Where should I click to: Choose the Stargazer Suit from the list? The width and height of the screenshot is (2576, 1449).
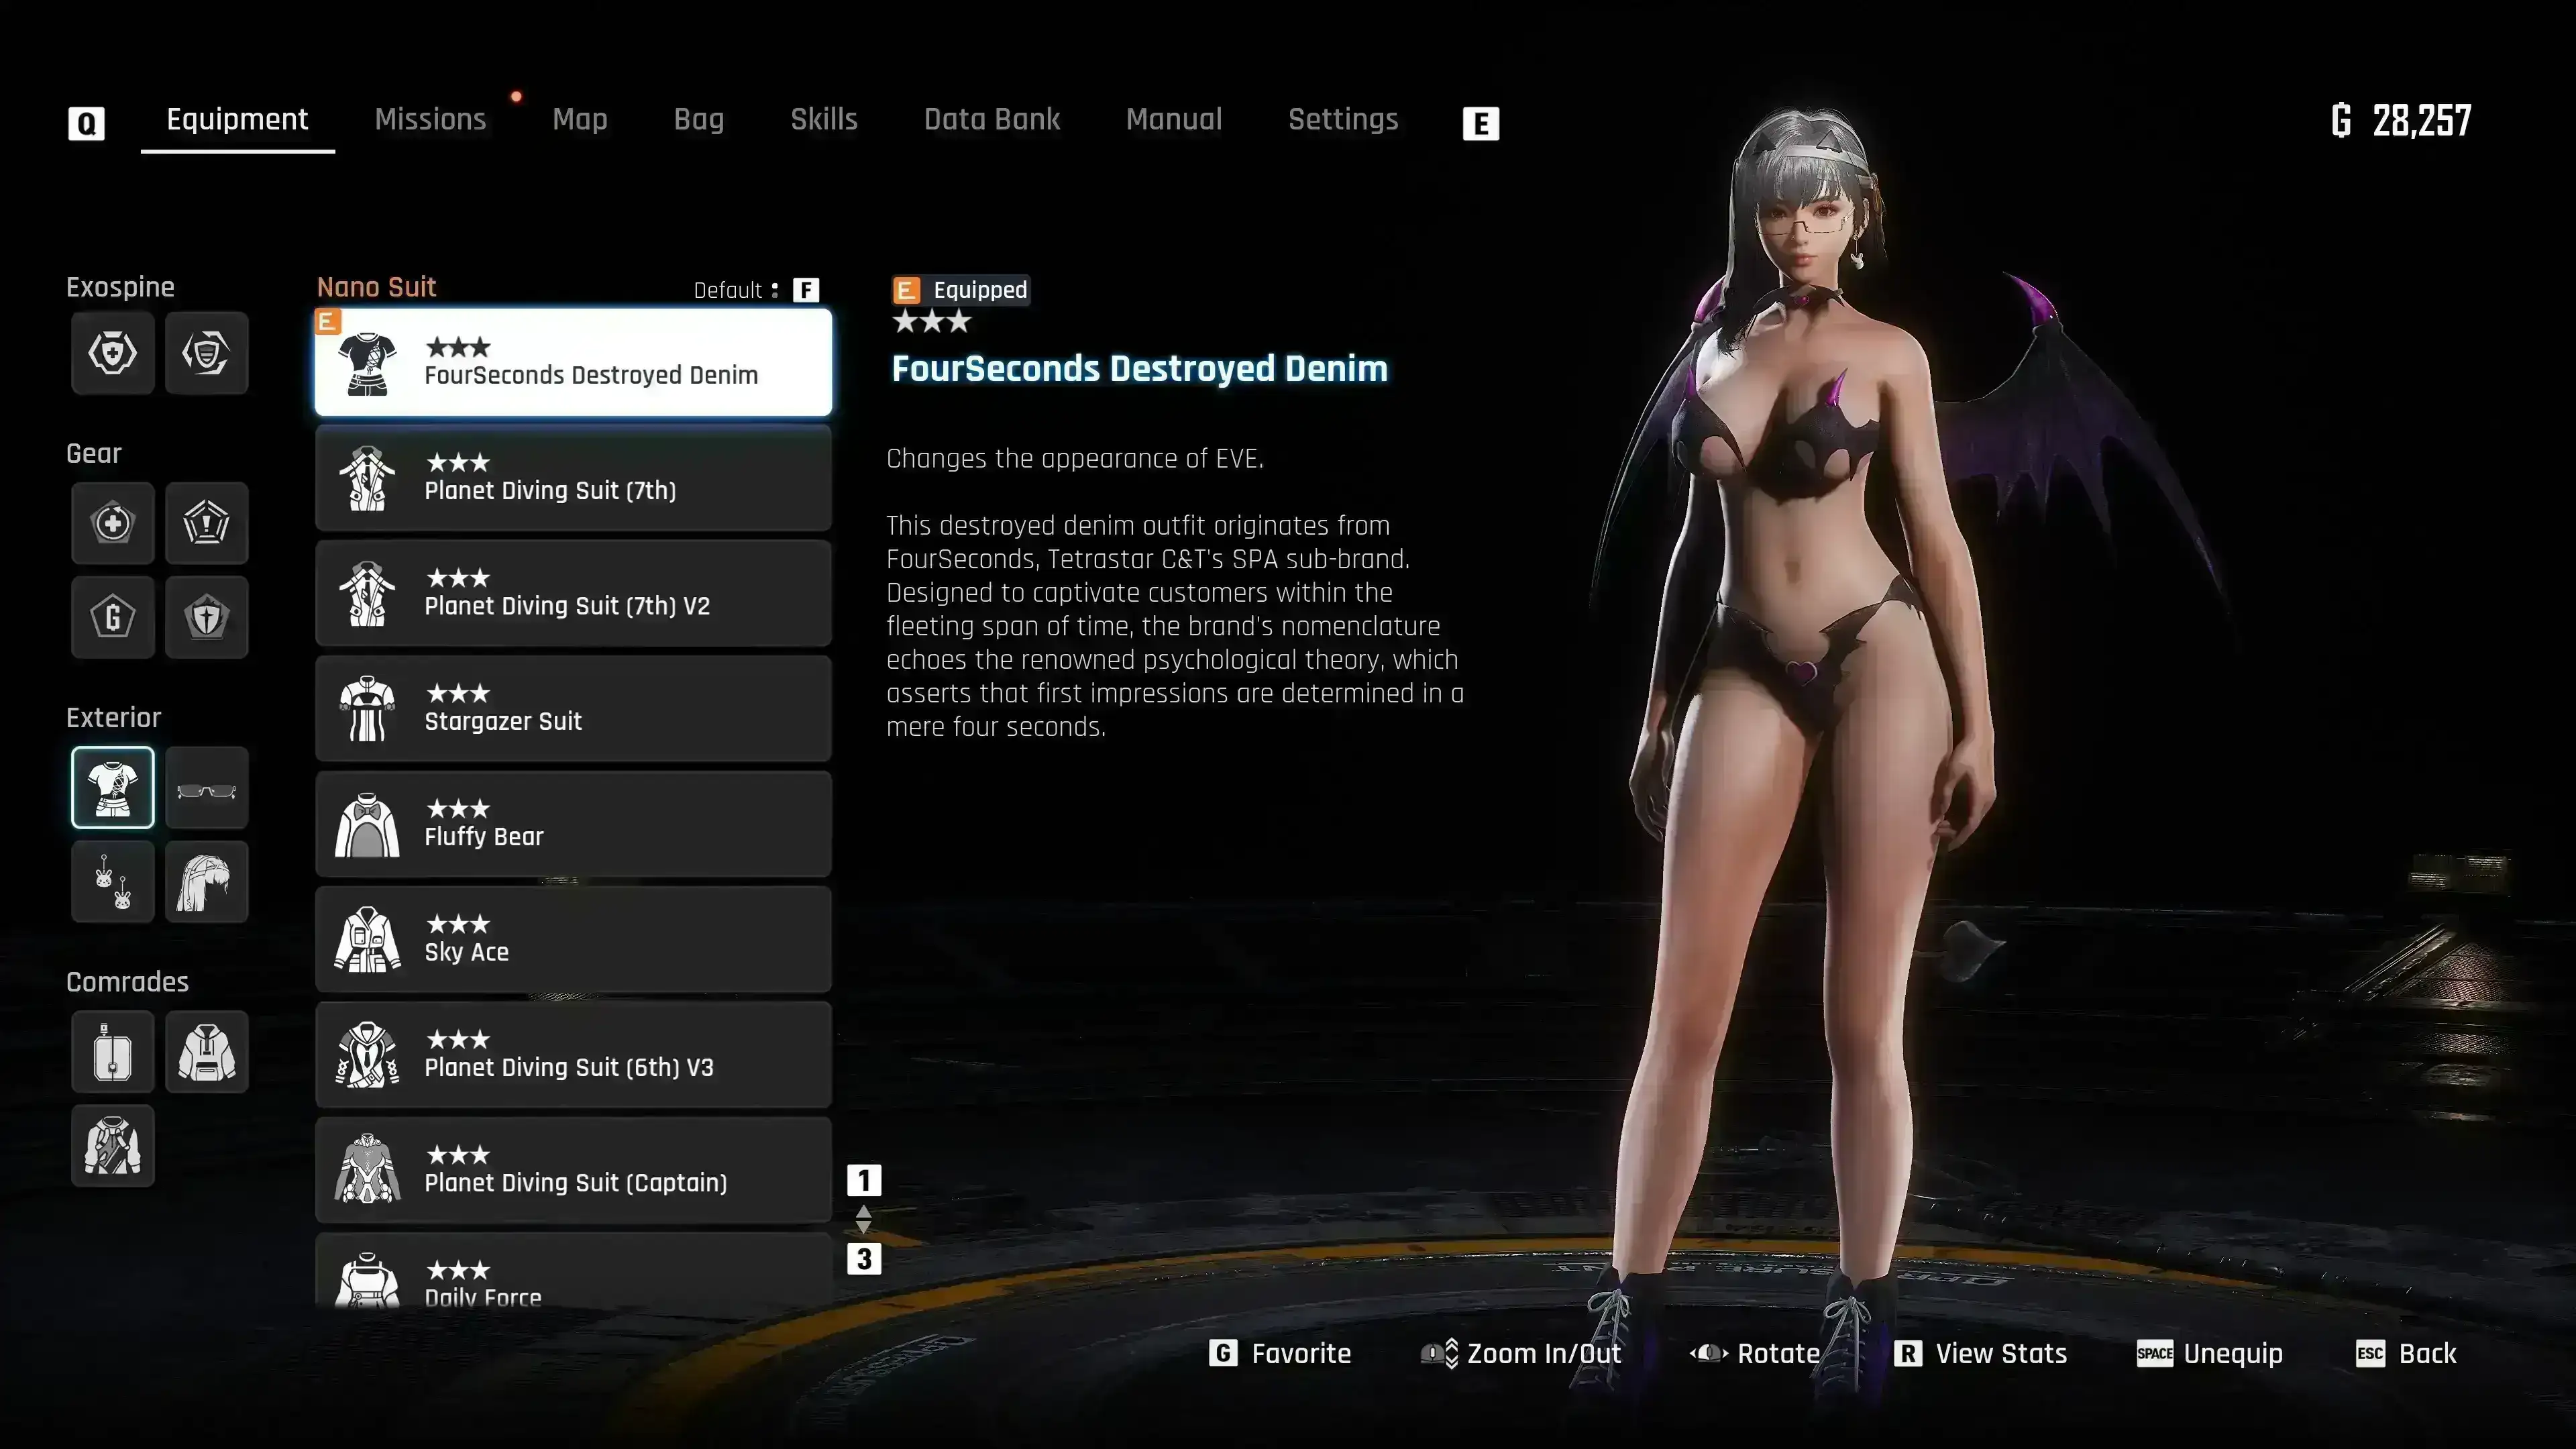573,708
